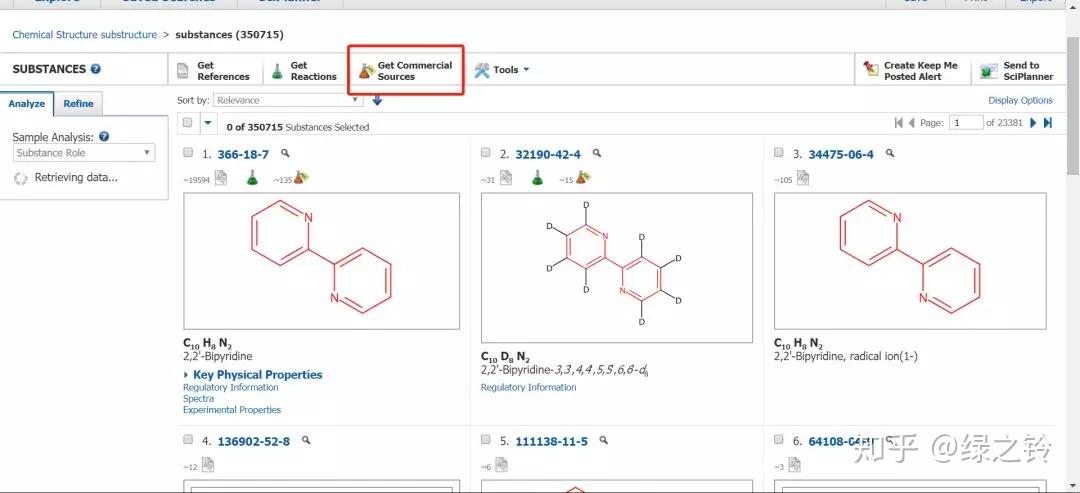Viewport: 1080px width, 493px height.
Task: Open Get Commercial Sources
Action: point(406,70)
